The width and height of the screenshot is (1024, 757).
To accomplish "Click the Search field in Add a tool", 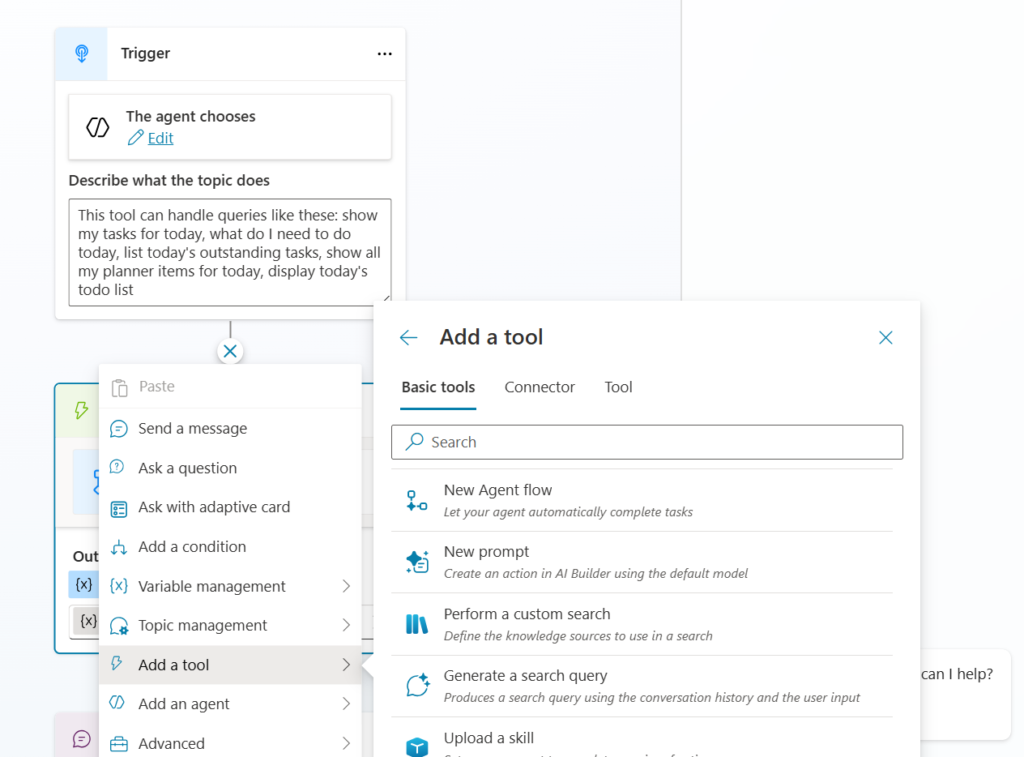I will click(647, 442).
